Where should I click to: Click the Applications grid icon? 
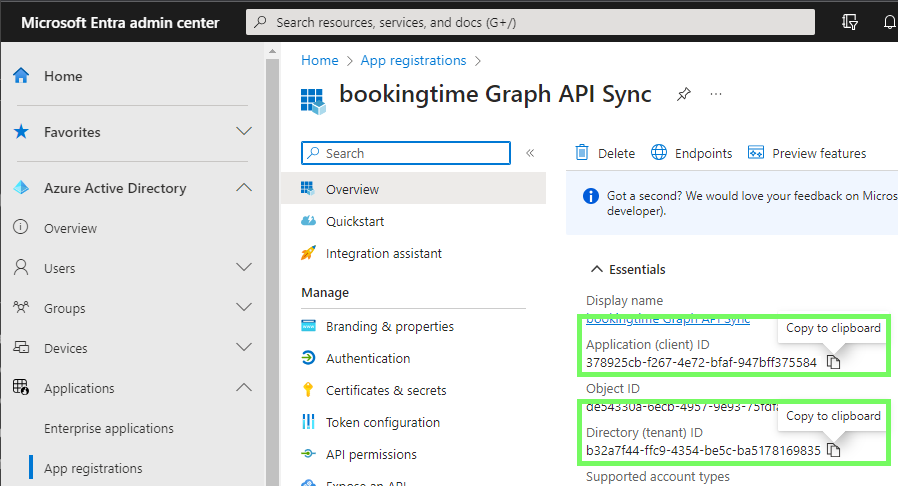tap(21, 388)
